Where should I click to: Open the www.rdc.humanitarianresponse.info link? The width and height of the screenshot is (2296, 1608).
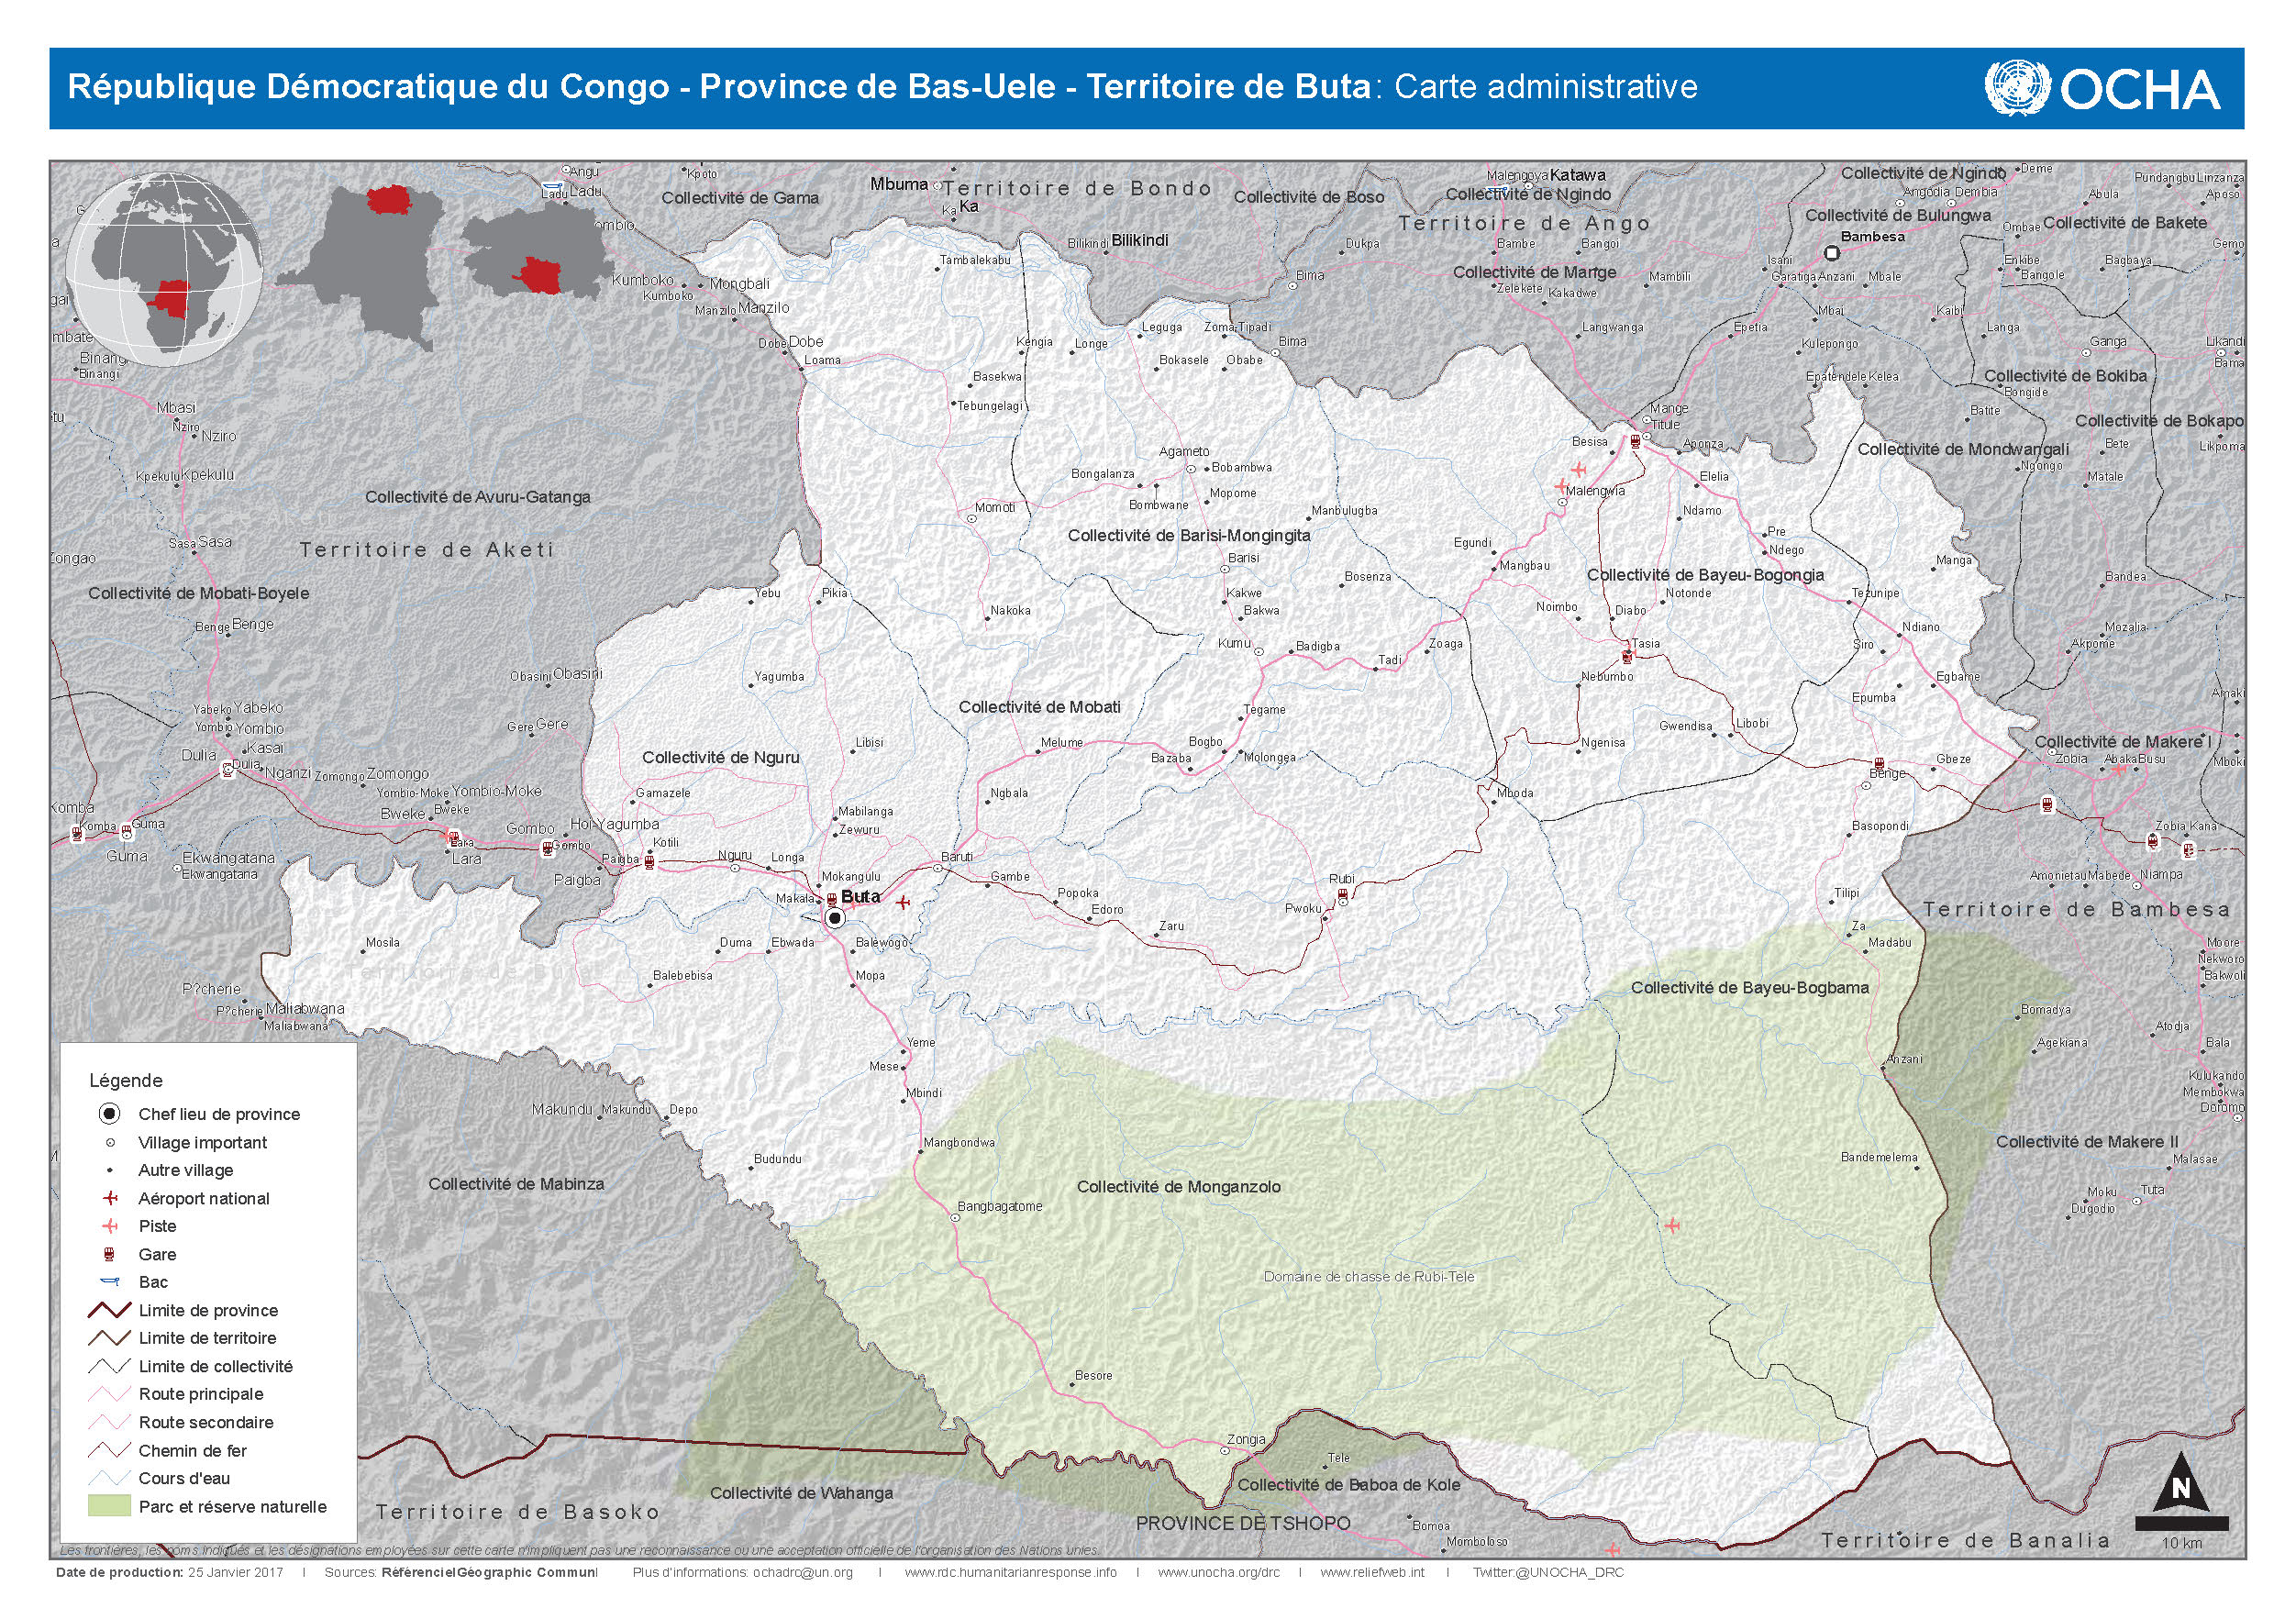tap(1010, 1572)
